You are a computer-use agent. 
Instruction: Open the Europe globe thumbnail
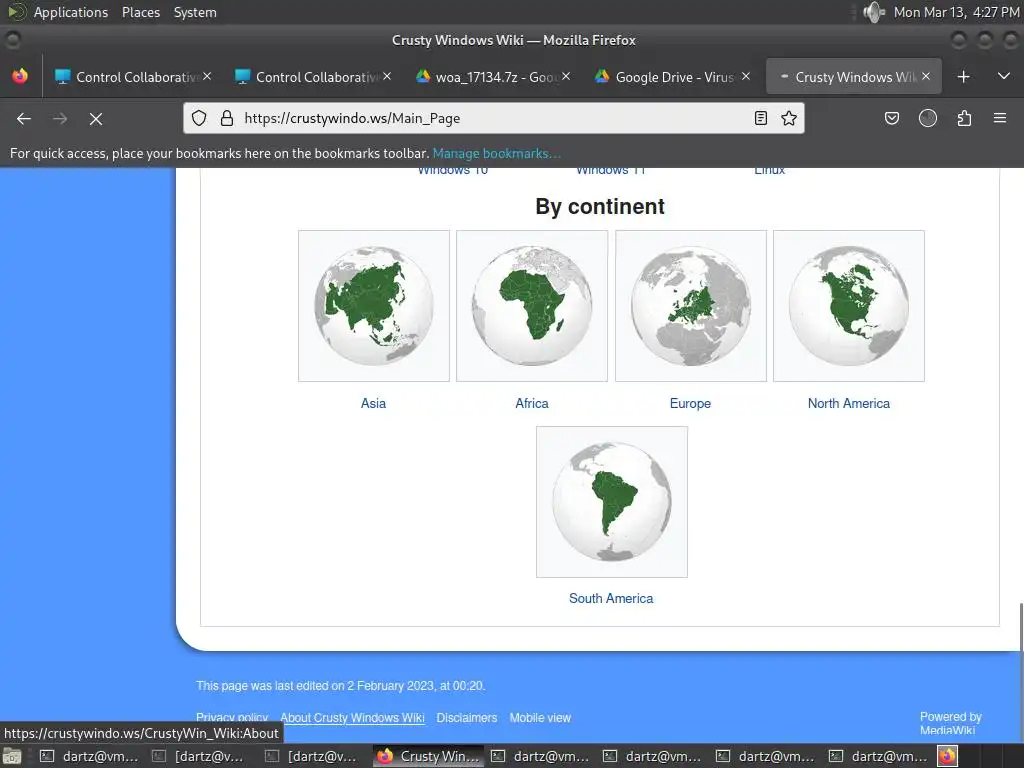pyautogui.click(x=691, y=306)
